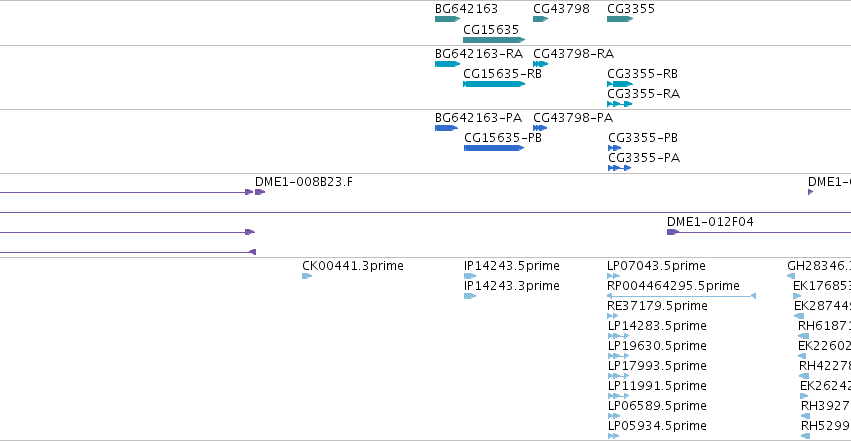The width and height of the screenshot is (851, 441).
Task: Select the CG3355-PB protein label
Action: [x=643, y=138]
